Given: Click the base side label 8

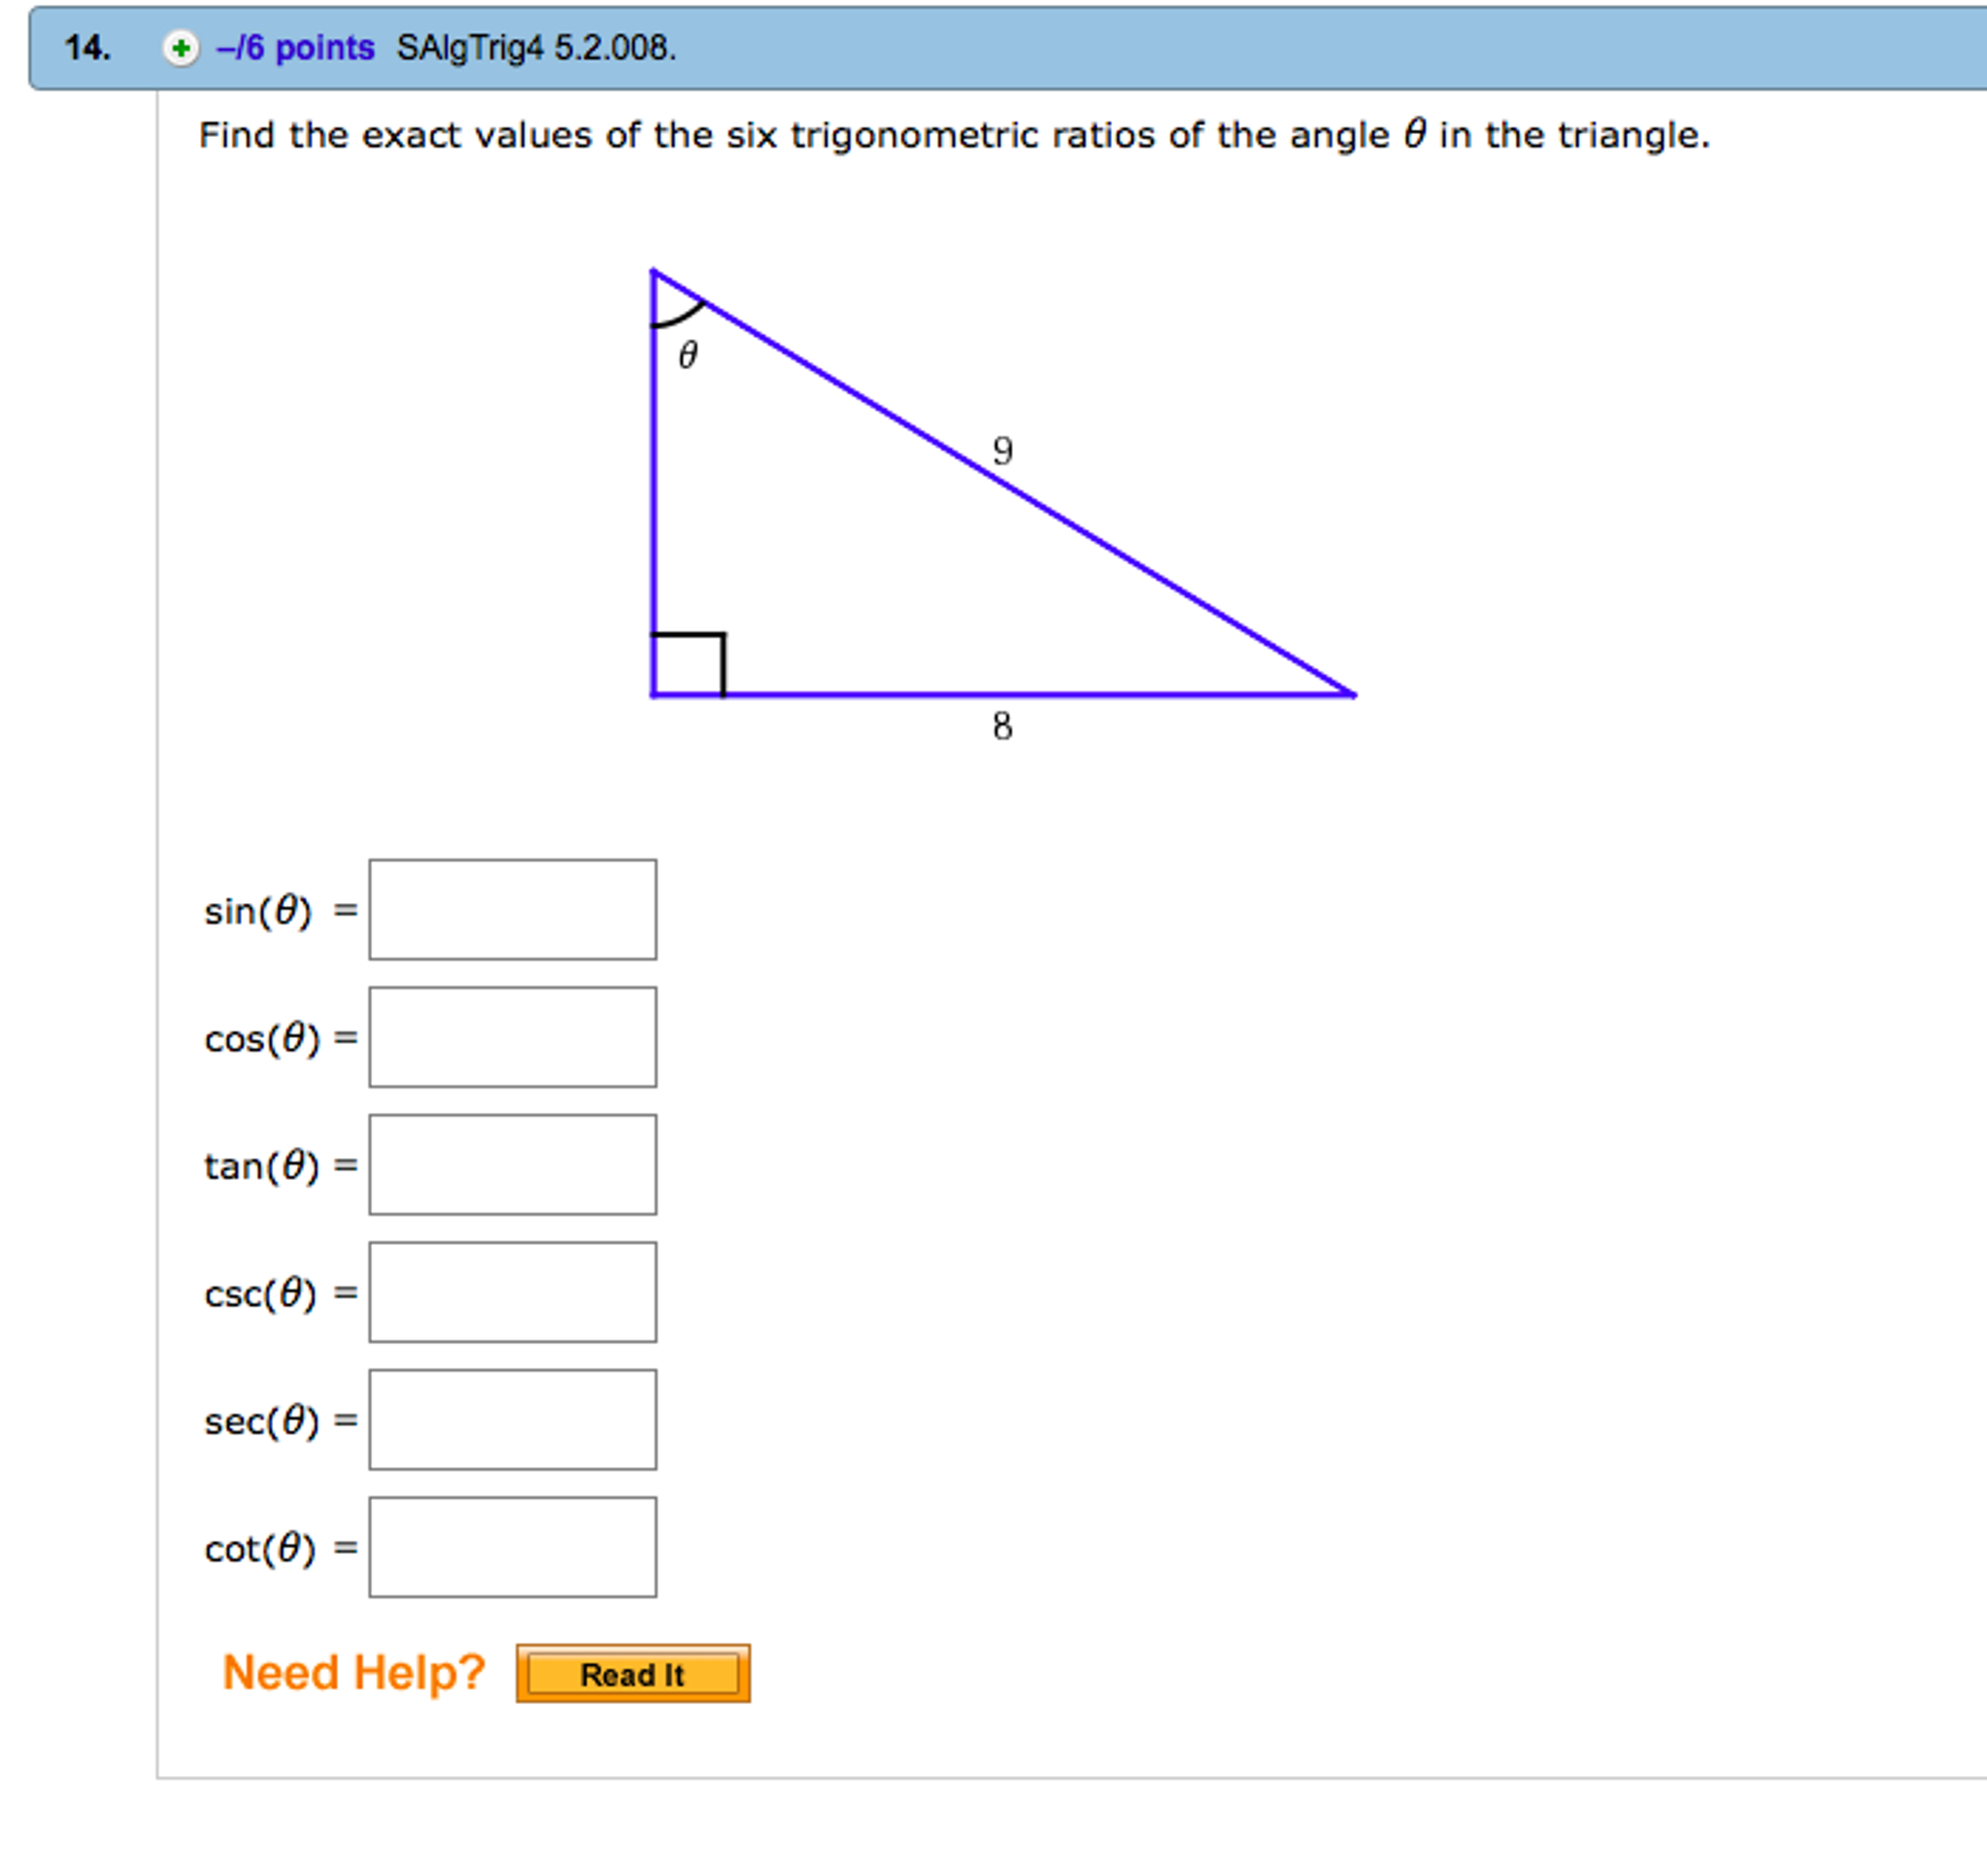Looking at the screenshot, I should tap(1002, 726).
